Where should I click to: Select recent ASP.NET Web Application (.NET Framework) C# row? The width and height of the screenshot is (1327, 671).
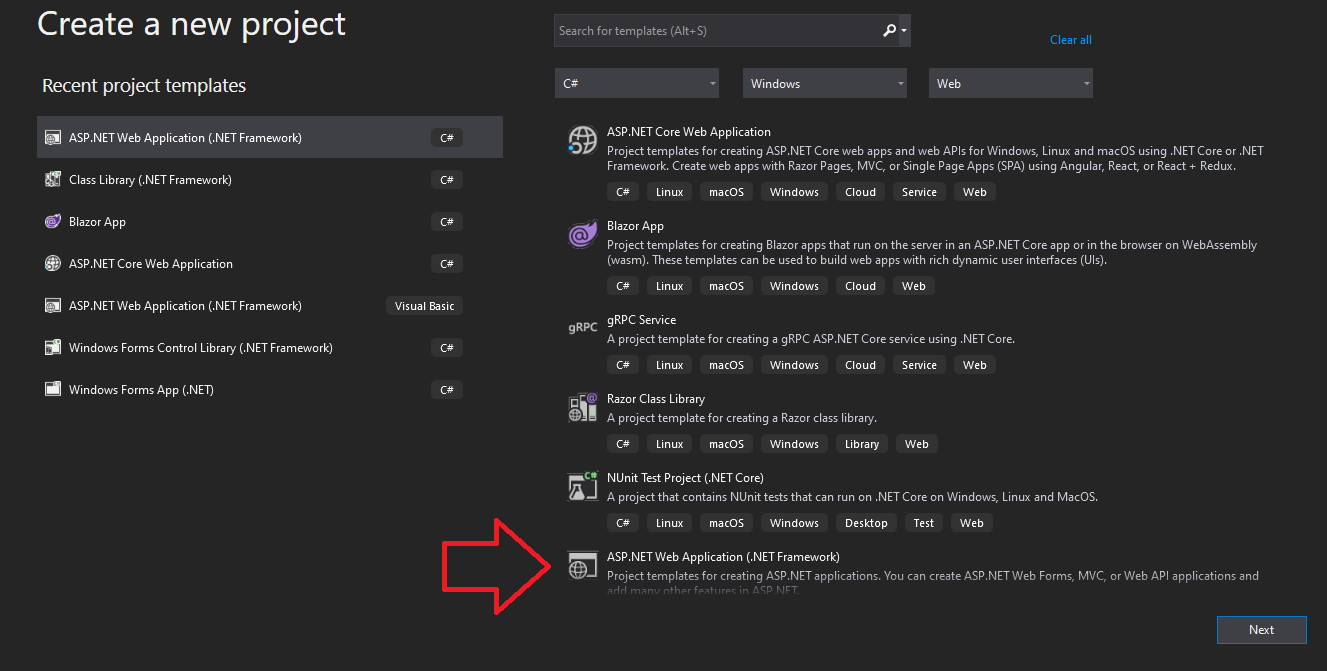(270, 138)
